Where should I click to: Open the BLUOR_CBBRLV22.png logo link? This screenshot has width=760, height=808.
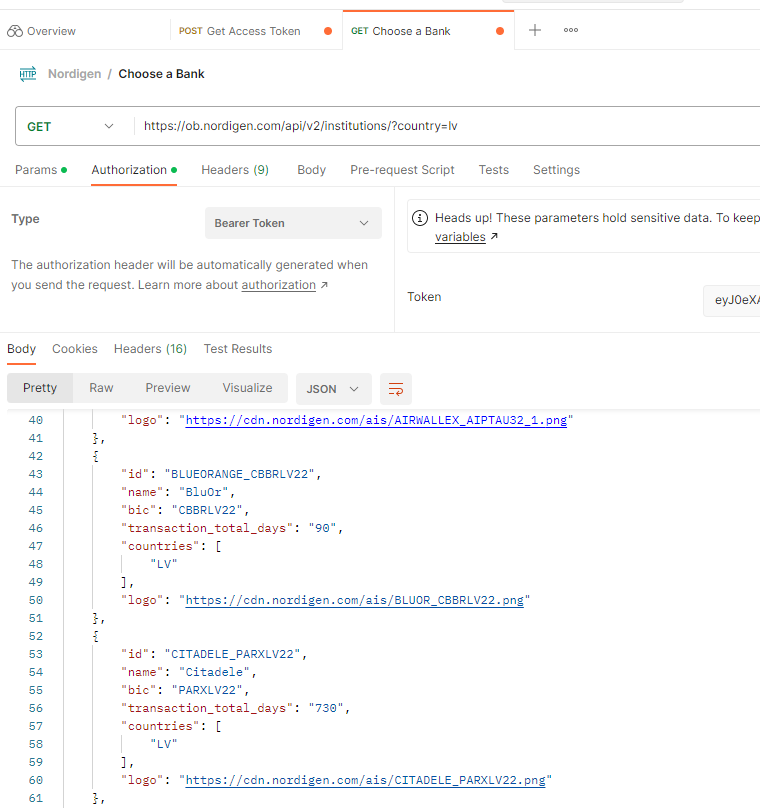pos(354,600)
